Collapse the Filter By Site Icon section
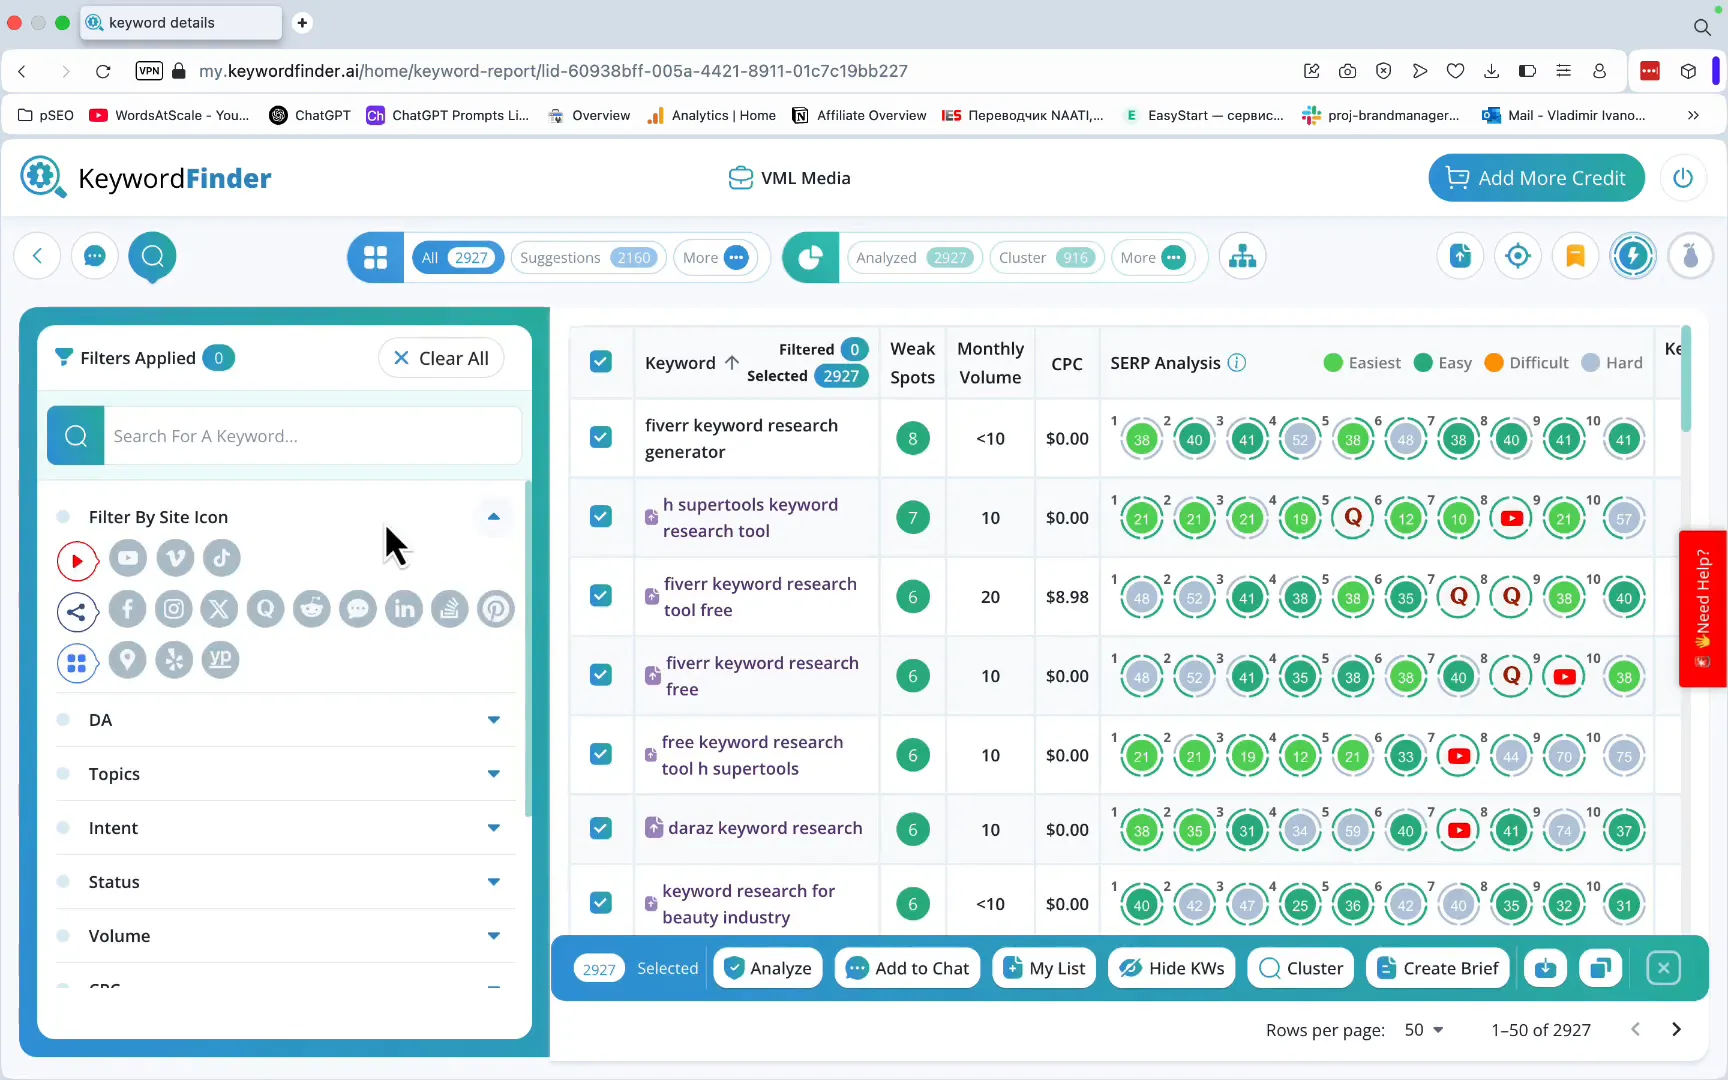 493,517
